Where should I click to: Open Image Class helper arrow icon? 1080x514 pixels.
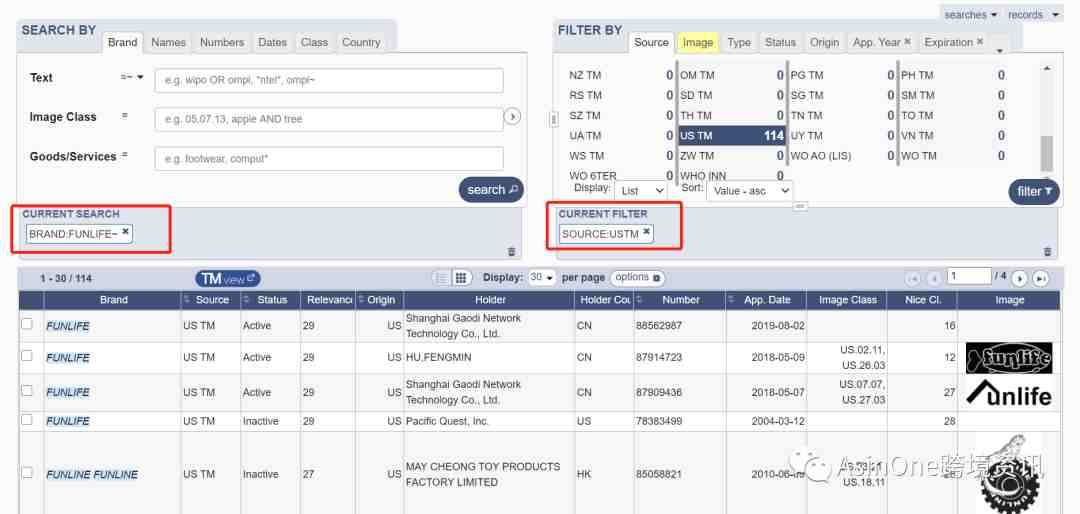[x=512, y=117]
